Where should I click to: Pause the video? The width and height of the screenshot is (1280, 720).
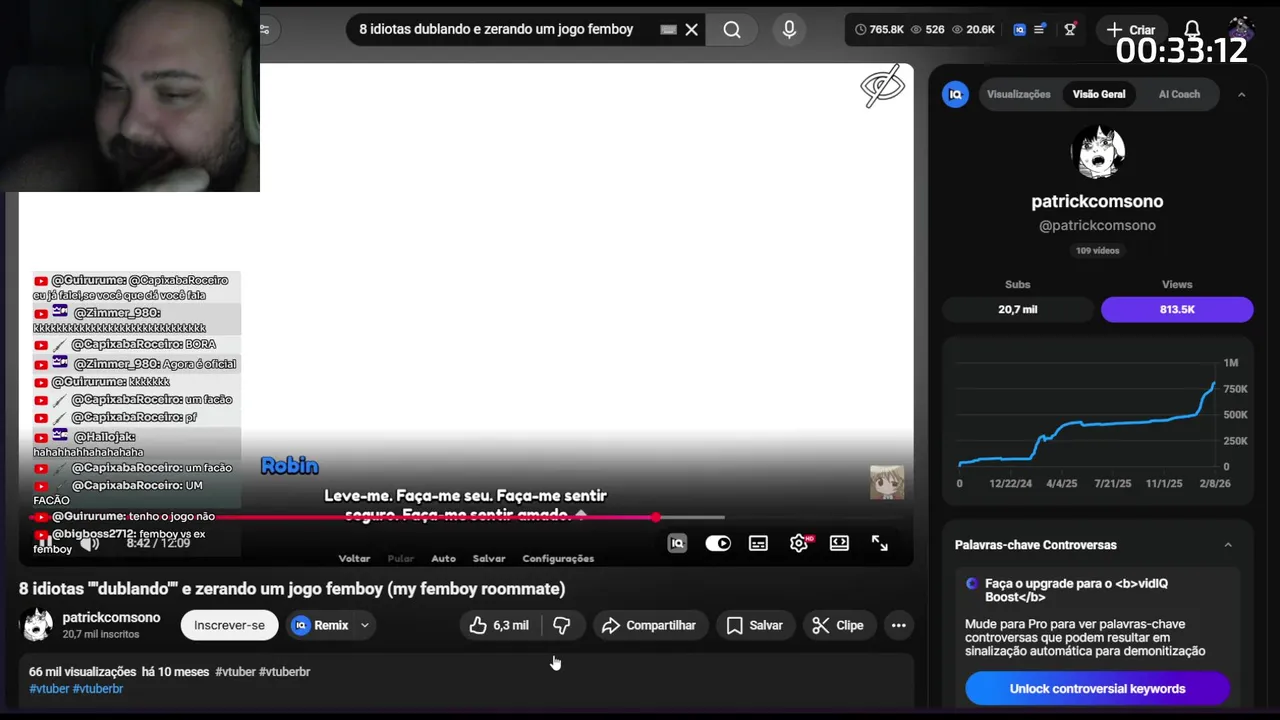tap(45, 543)
